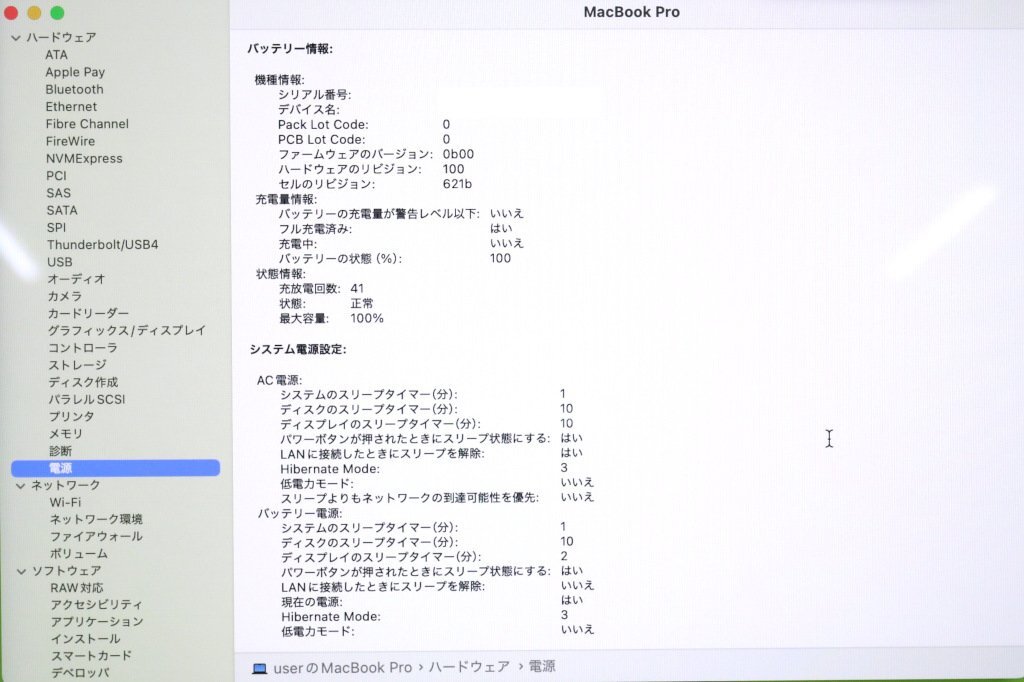Select the highlighted 電源 item
This screenshot has height=682, width=1024.
click(116, 468)
